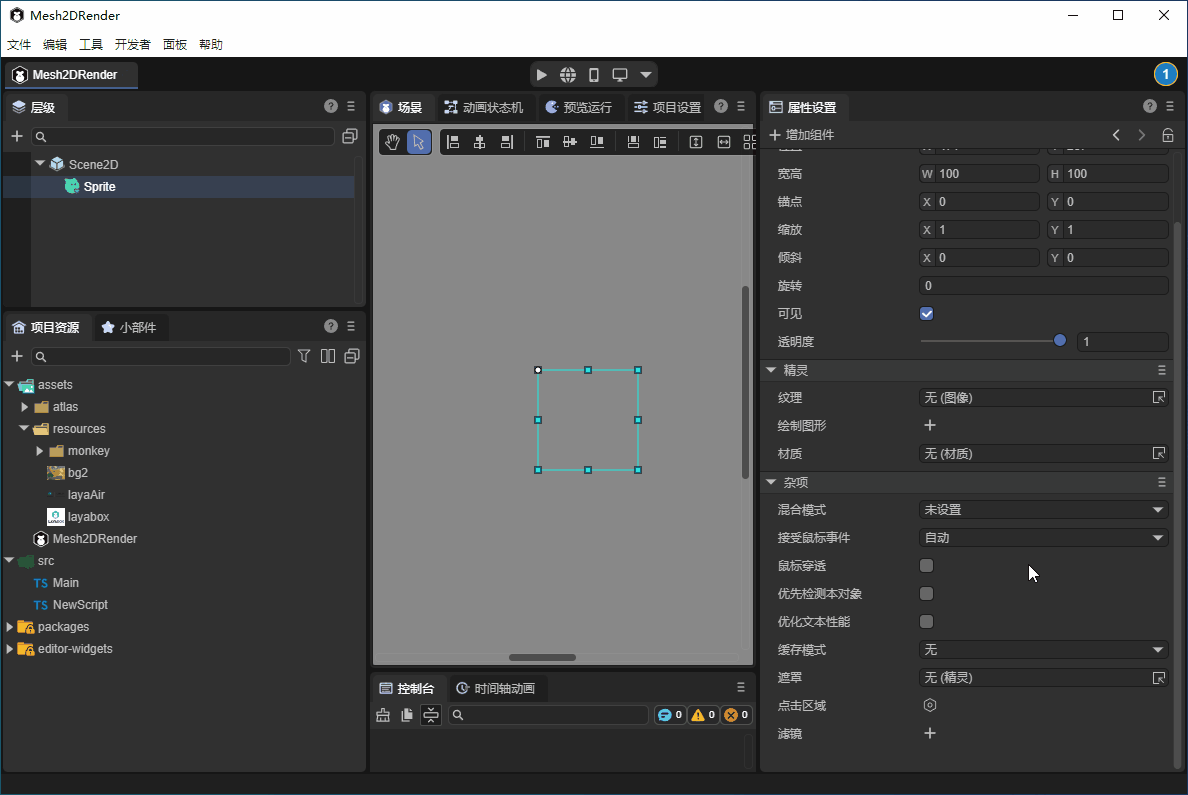The height and width of the screenshot is (795, 1188).
Task: Enable the 鼠标穿透 checkbox
Action: [926, 566]
